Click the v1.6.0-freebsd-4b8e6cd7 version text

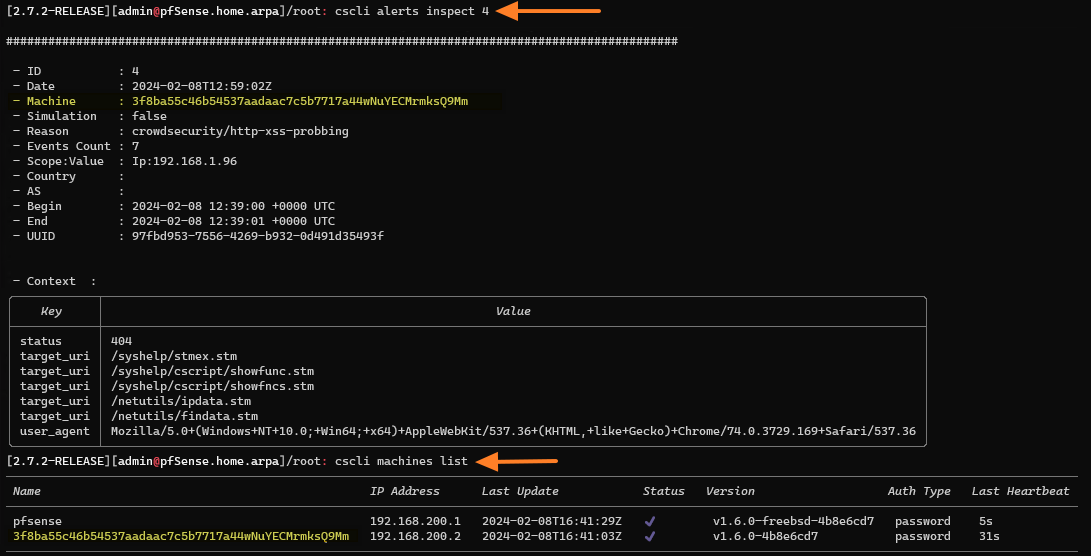(793, 521)
